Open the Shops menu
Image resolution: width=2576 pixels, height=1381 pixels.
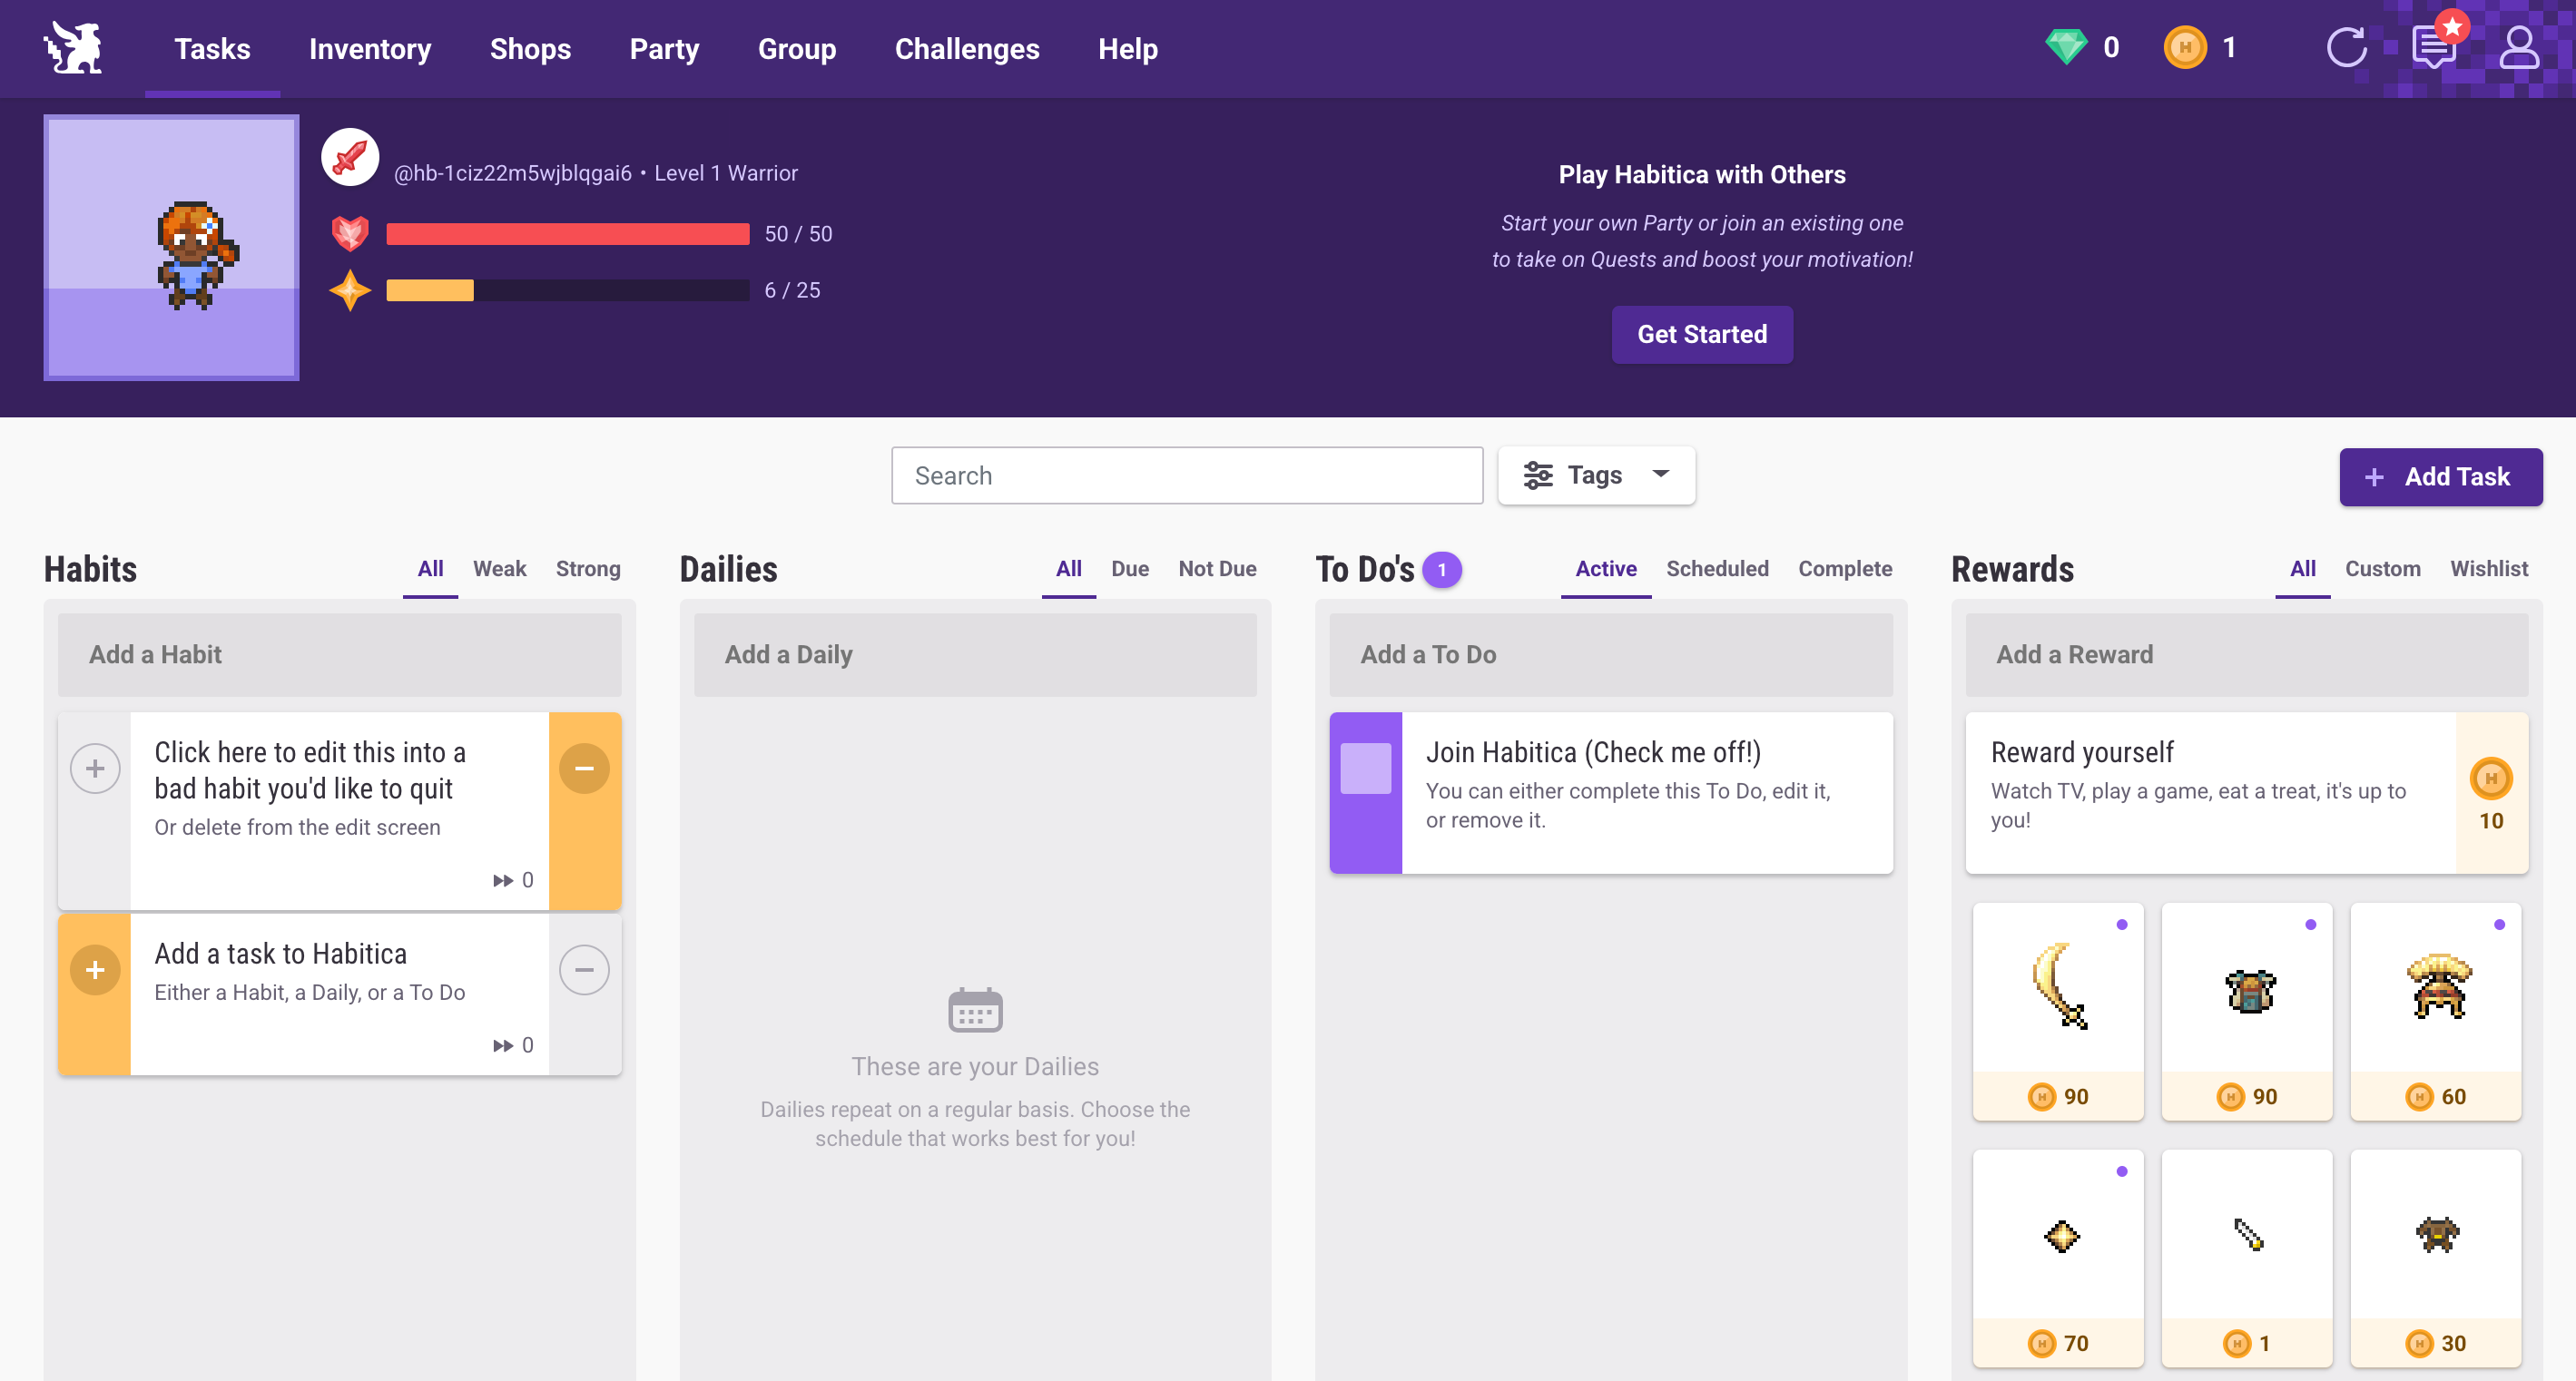pyautogui.click(x=530, y=48)
